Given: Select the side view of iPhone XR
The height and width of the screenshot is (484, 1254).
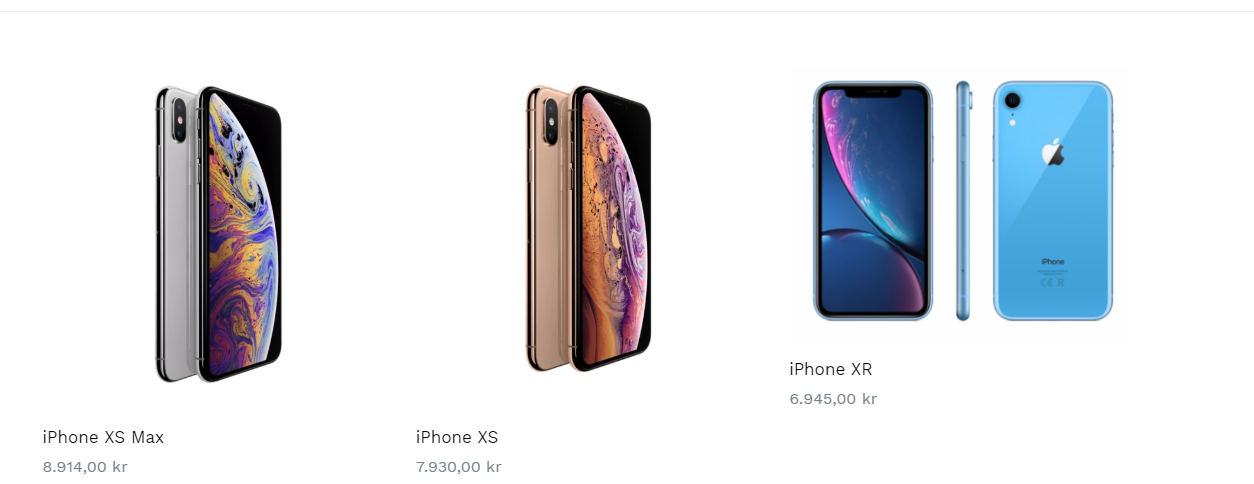Looking at the screenshot, I should 963,201.
